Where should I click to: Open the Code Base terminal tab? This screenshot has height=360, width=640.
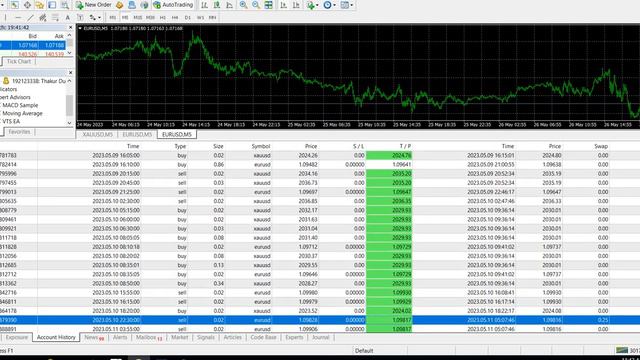(263, 337)
